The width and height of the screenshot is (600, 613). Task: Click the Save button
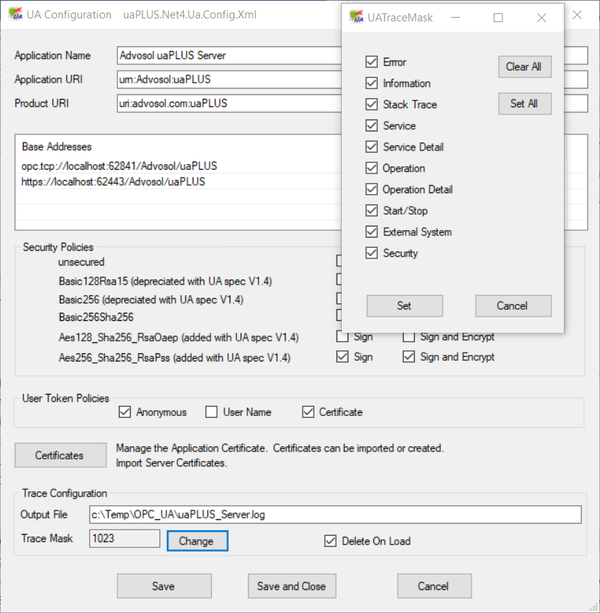pos(164,586)
